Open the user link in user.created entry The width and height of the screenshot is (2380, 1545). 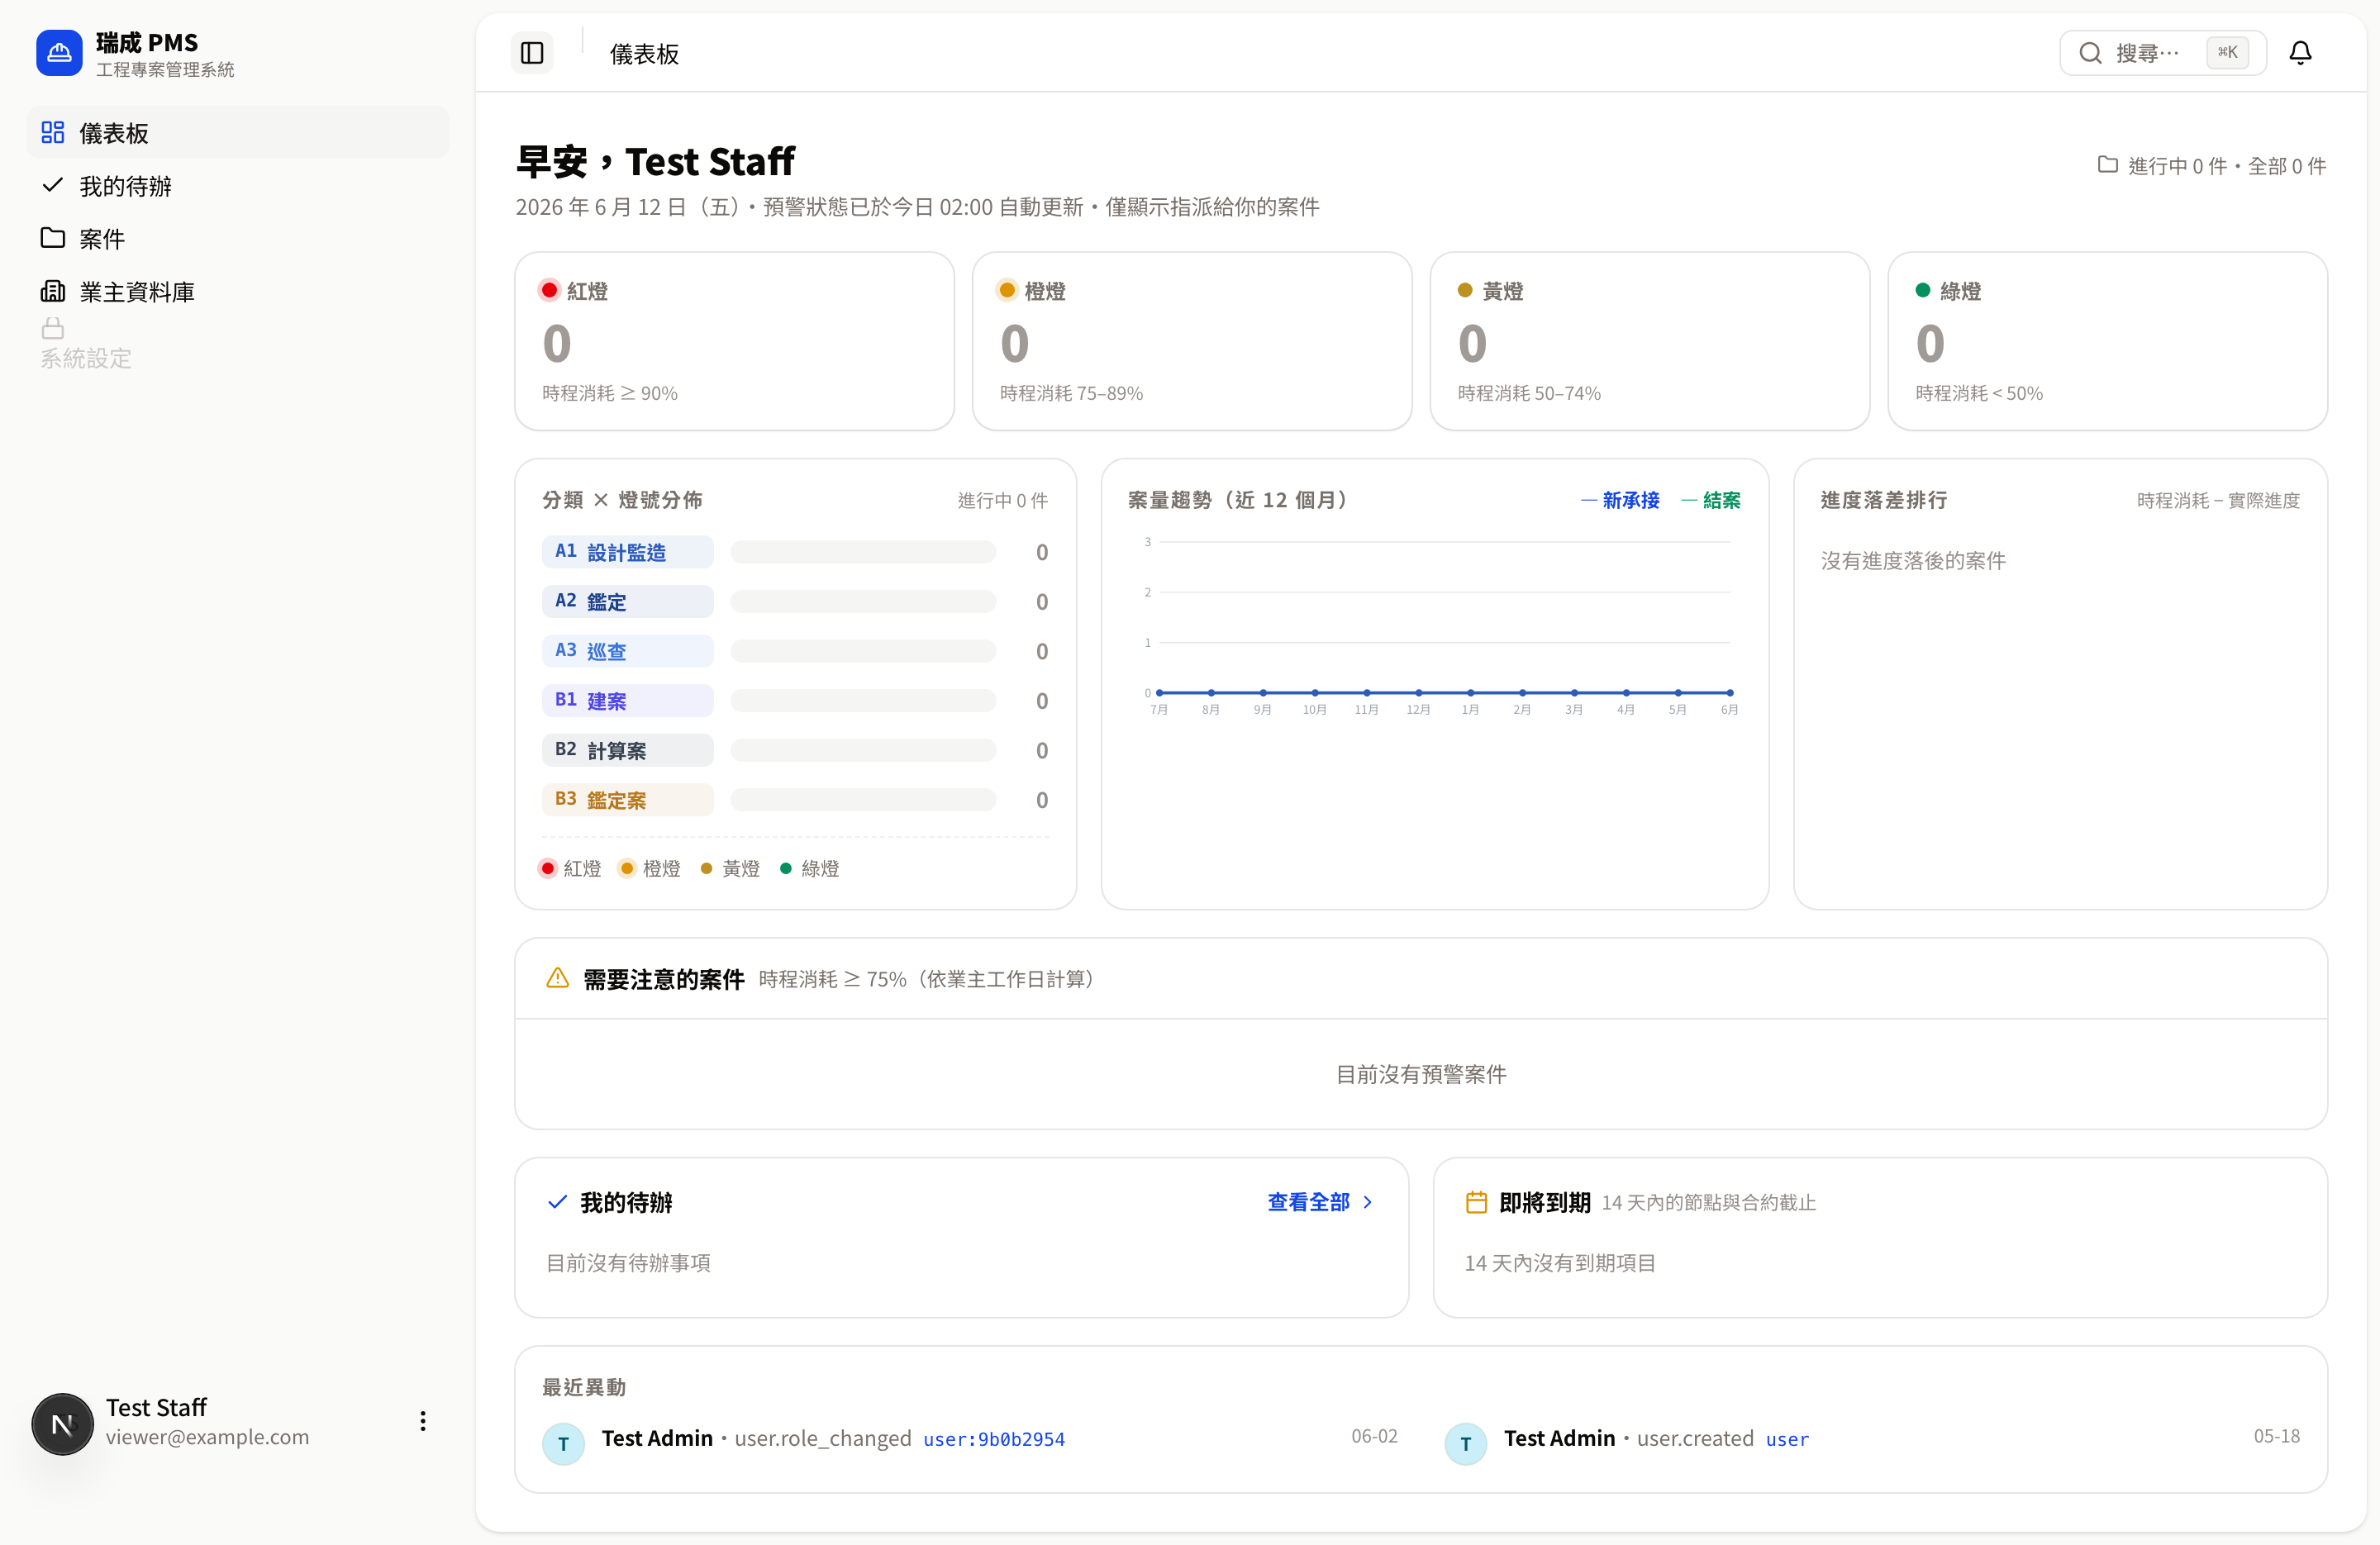(x=1787, y=1439)
